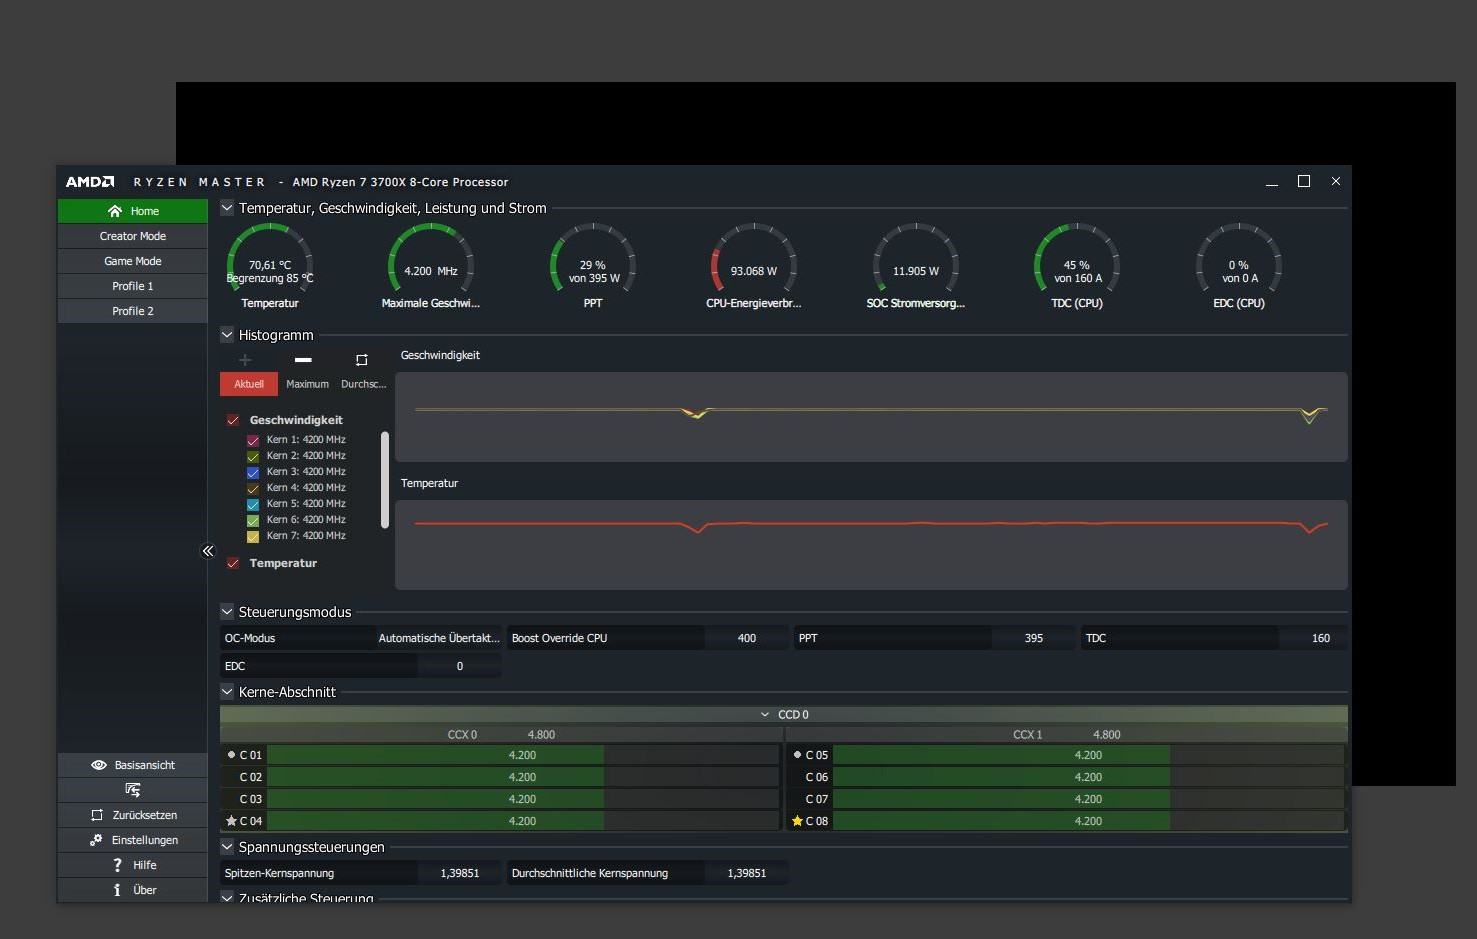Viewport: 1477px width, 939px height.
Task: Switch to Basisansicht view
Action: [133, 765]
